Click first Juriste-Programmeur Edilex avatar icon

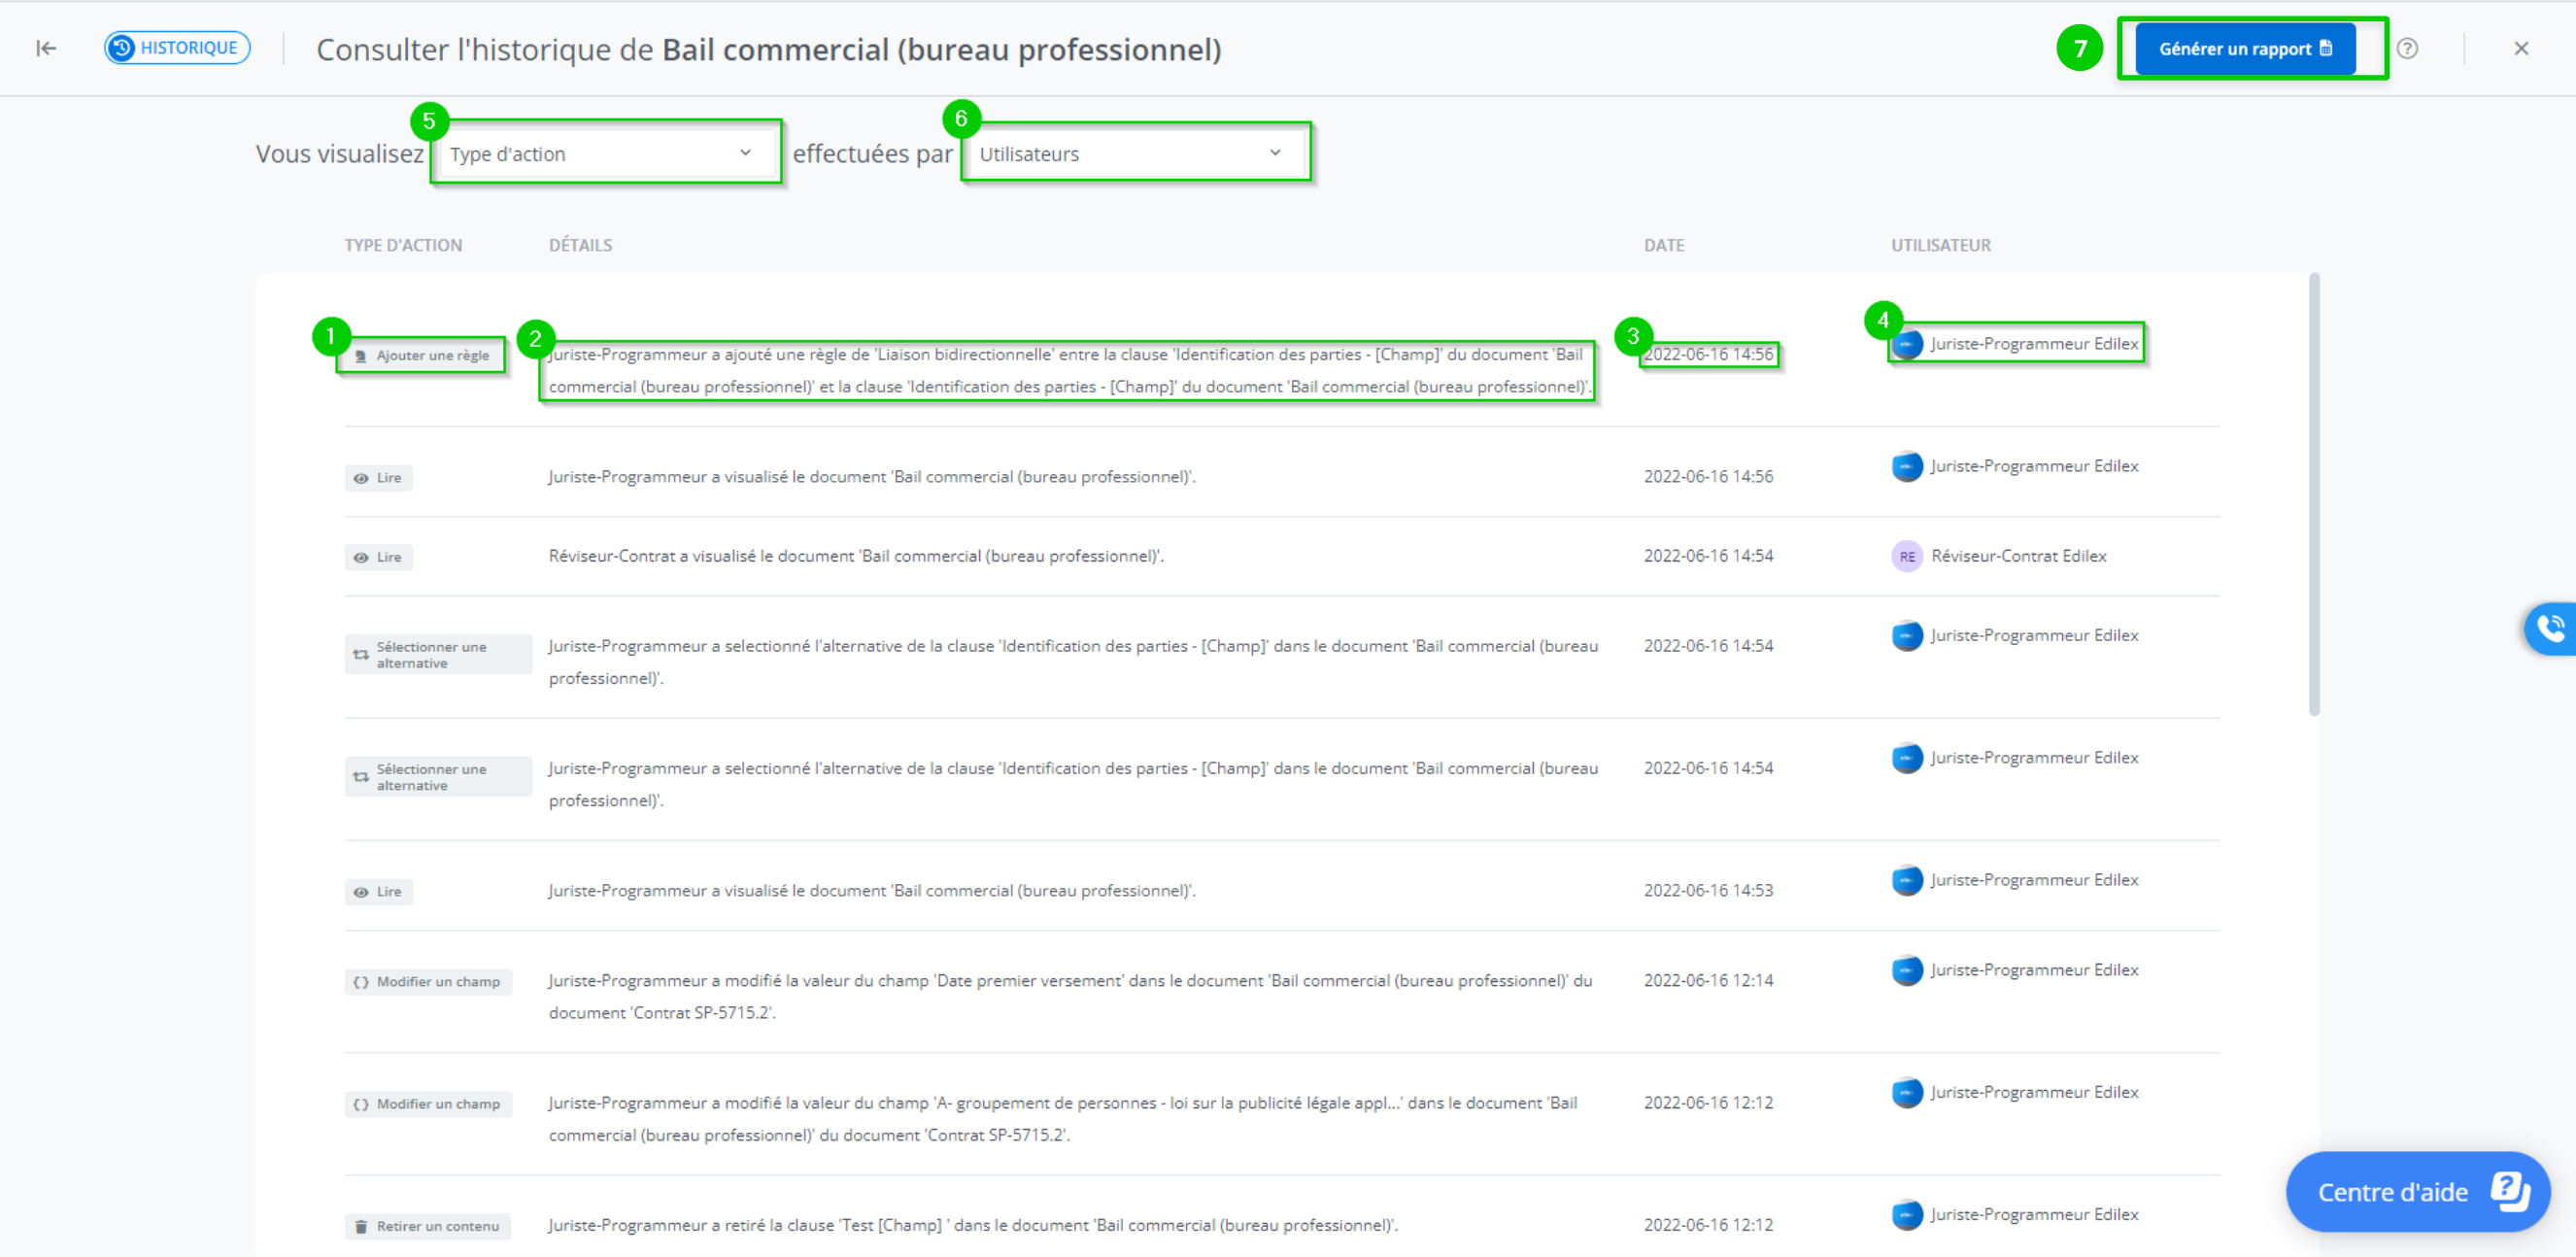pyautogui.click(x=1907, y=344)
